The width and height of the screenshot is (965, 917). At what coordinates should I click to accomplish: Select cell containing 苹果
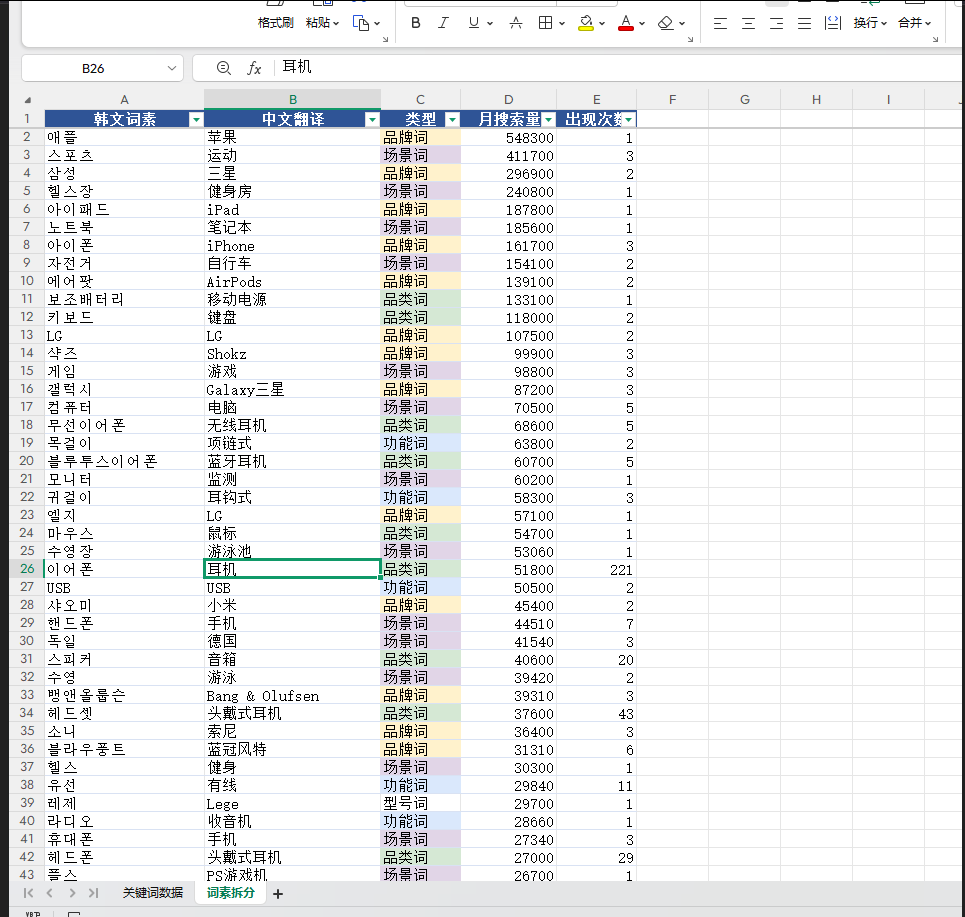(292, 137)
